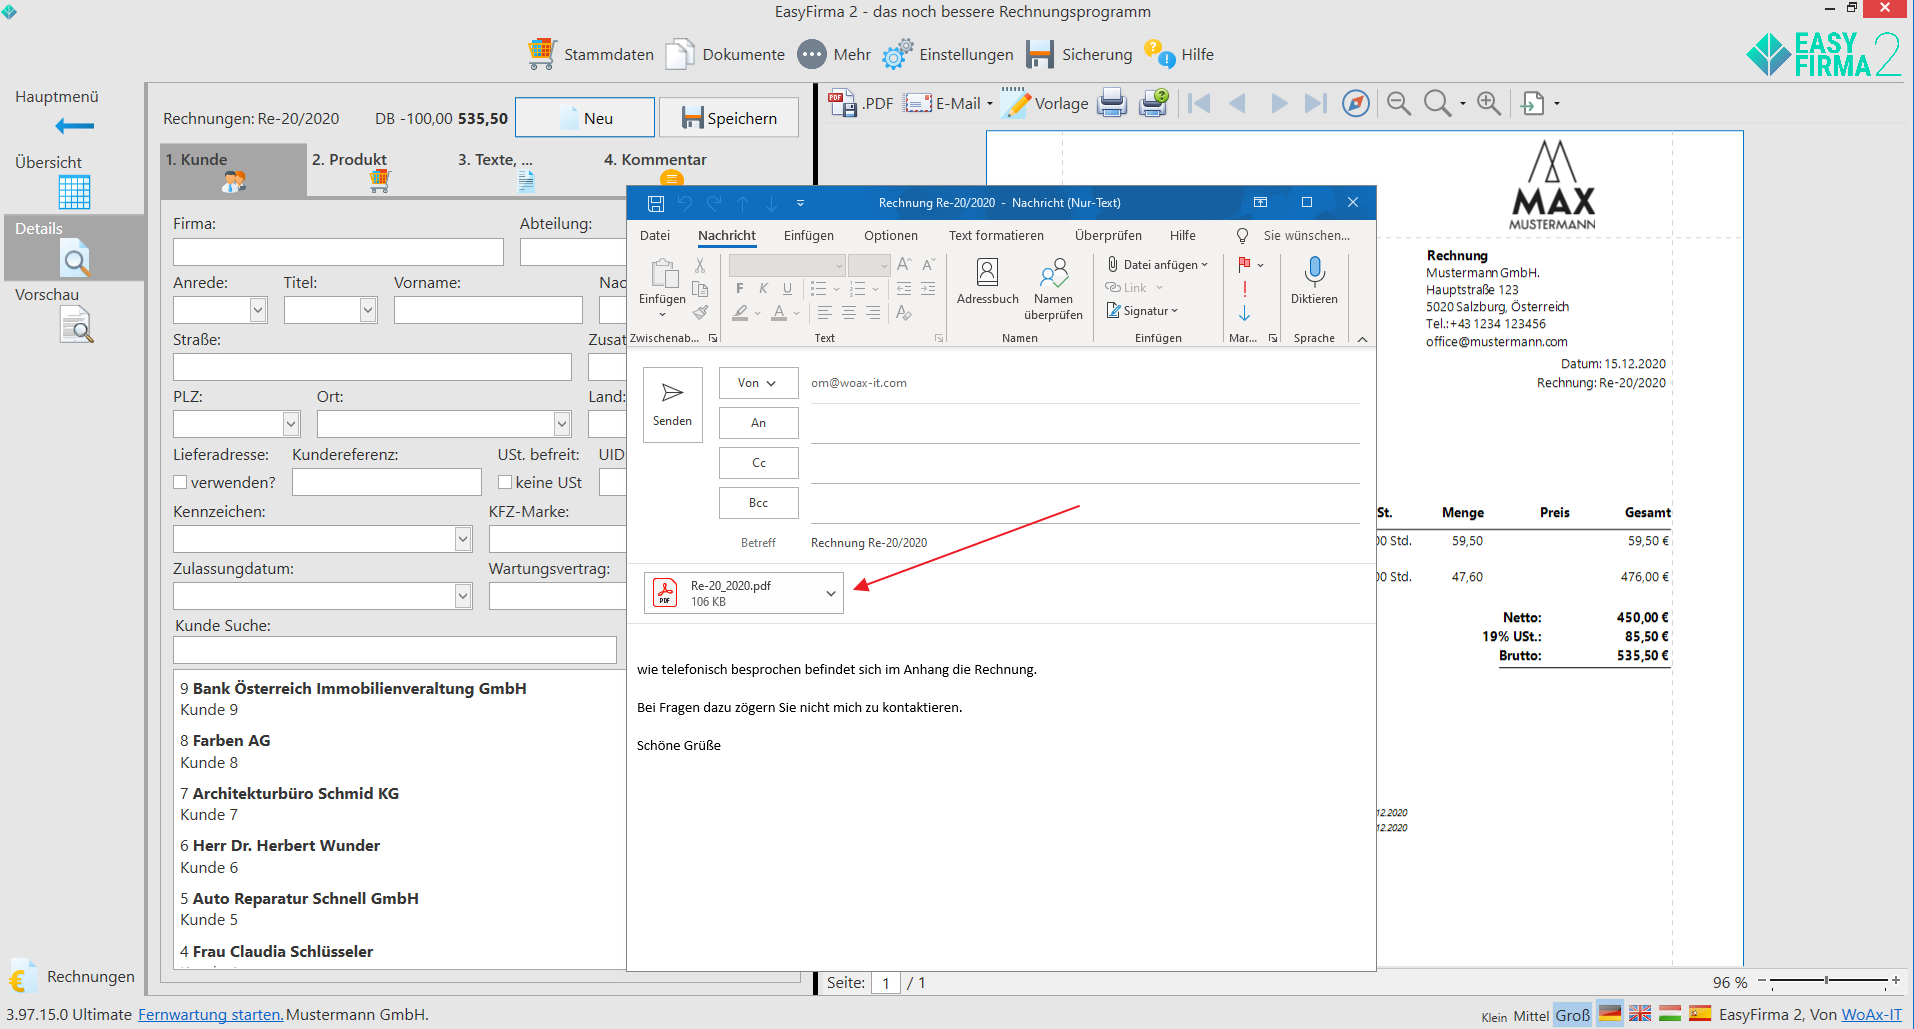Go to next page in preview
The height and width of the screenshot is (1029, 1914).
[1278, 103]
